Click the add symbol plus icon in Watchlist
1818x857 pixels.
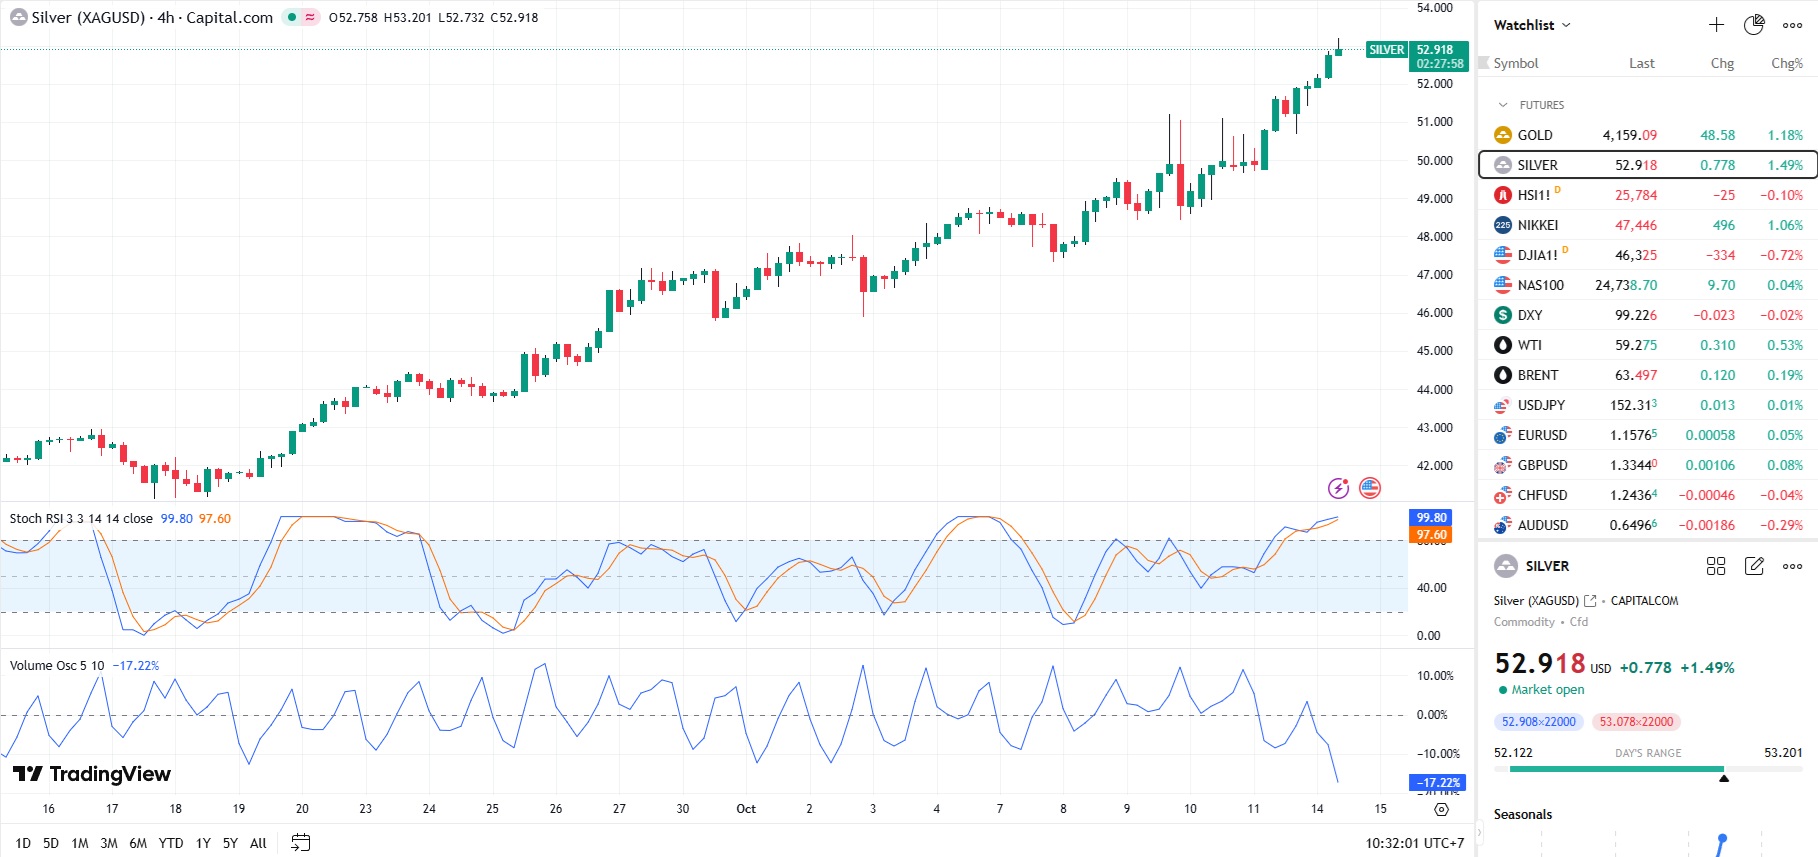click(1716, 25)
